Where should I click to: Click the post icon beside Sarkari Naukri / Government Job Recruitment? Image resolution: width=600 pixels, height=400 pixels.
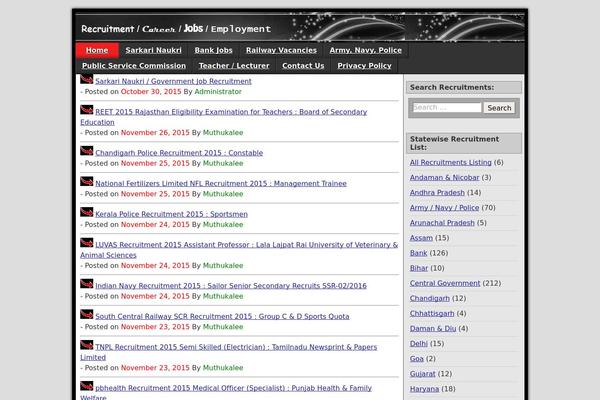tap(86, 79)
